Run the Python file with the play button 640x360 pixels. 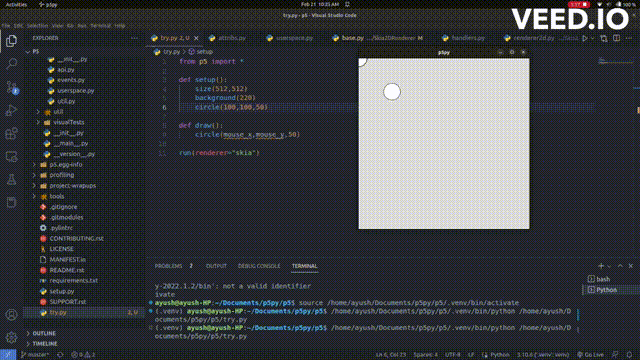pos(585,38)
